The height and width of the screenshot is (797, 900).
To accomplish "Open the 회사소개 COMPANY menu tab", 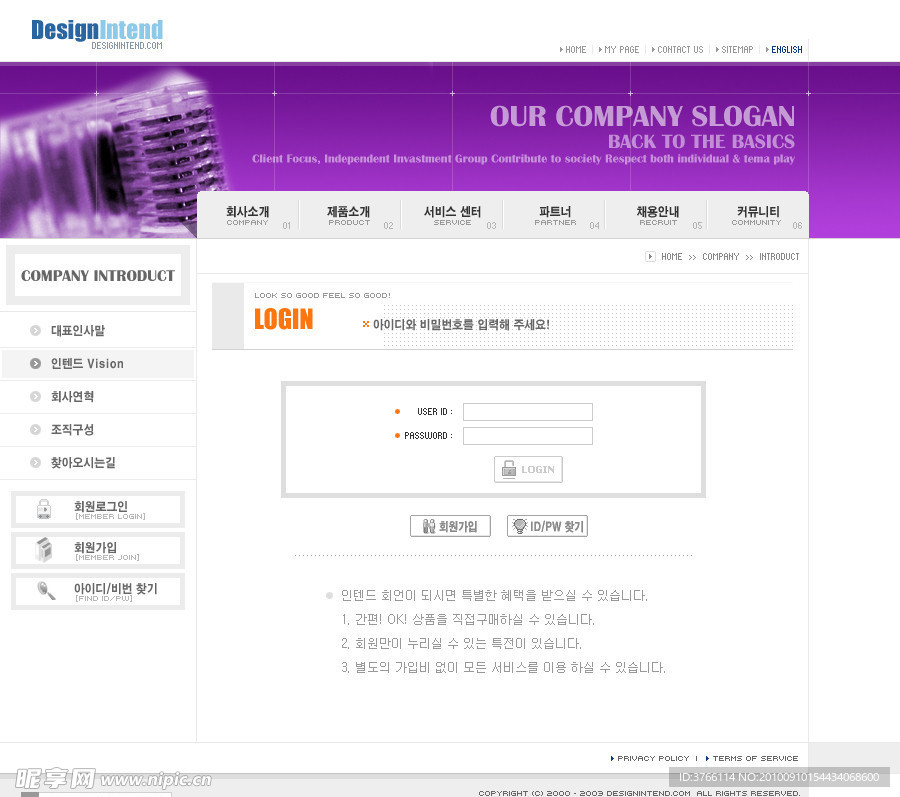I will coord(247,215).
